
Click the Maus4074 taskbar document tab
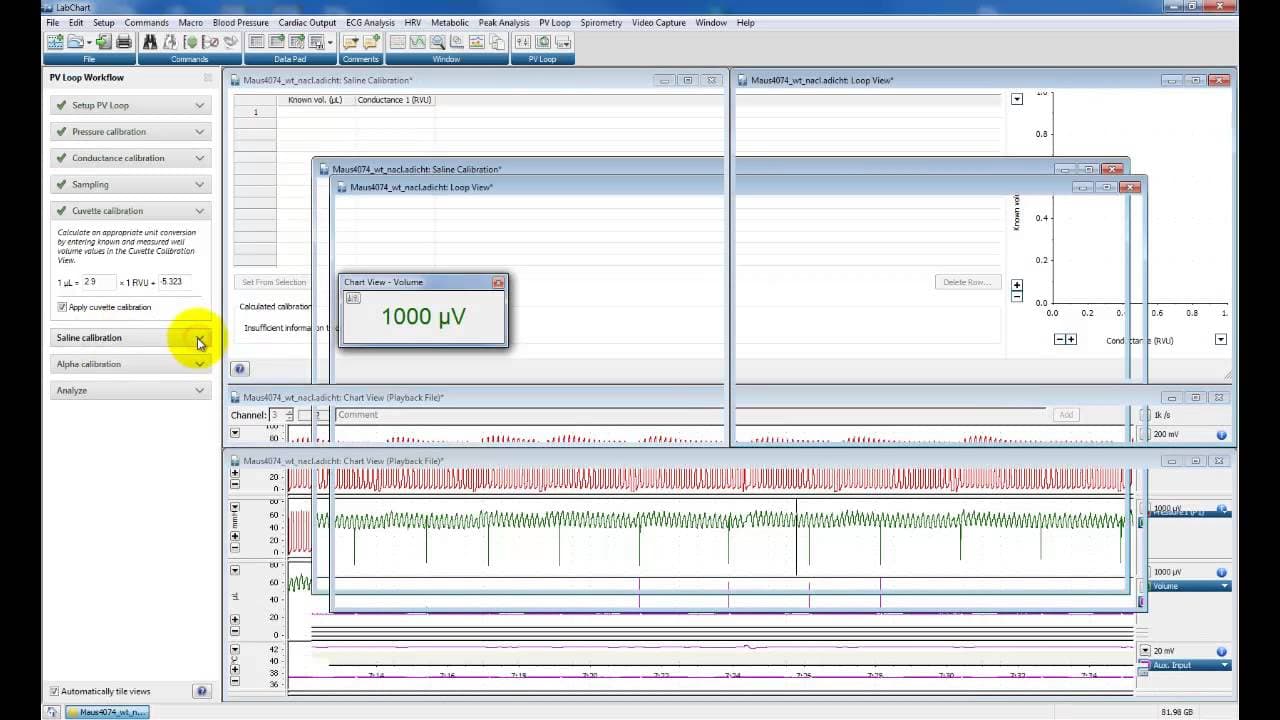pyautogui.click(x=107, y=712)
